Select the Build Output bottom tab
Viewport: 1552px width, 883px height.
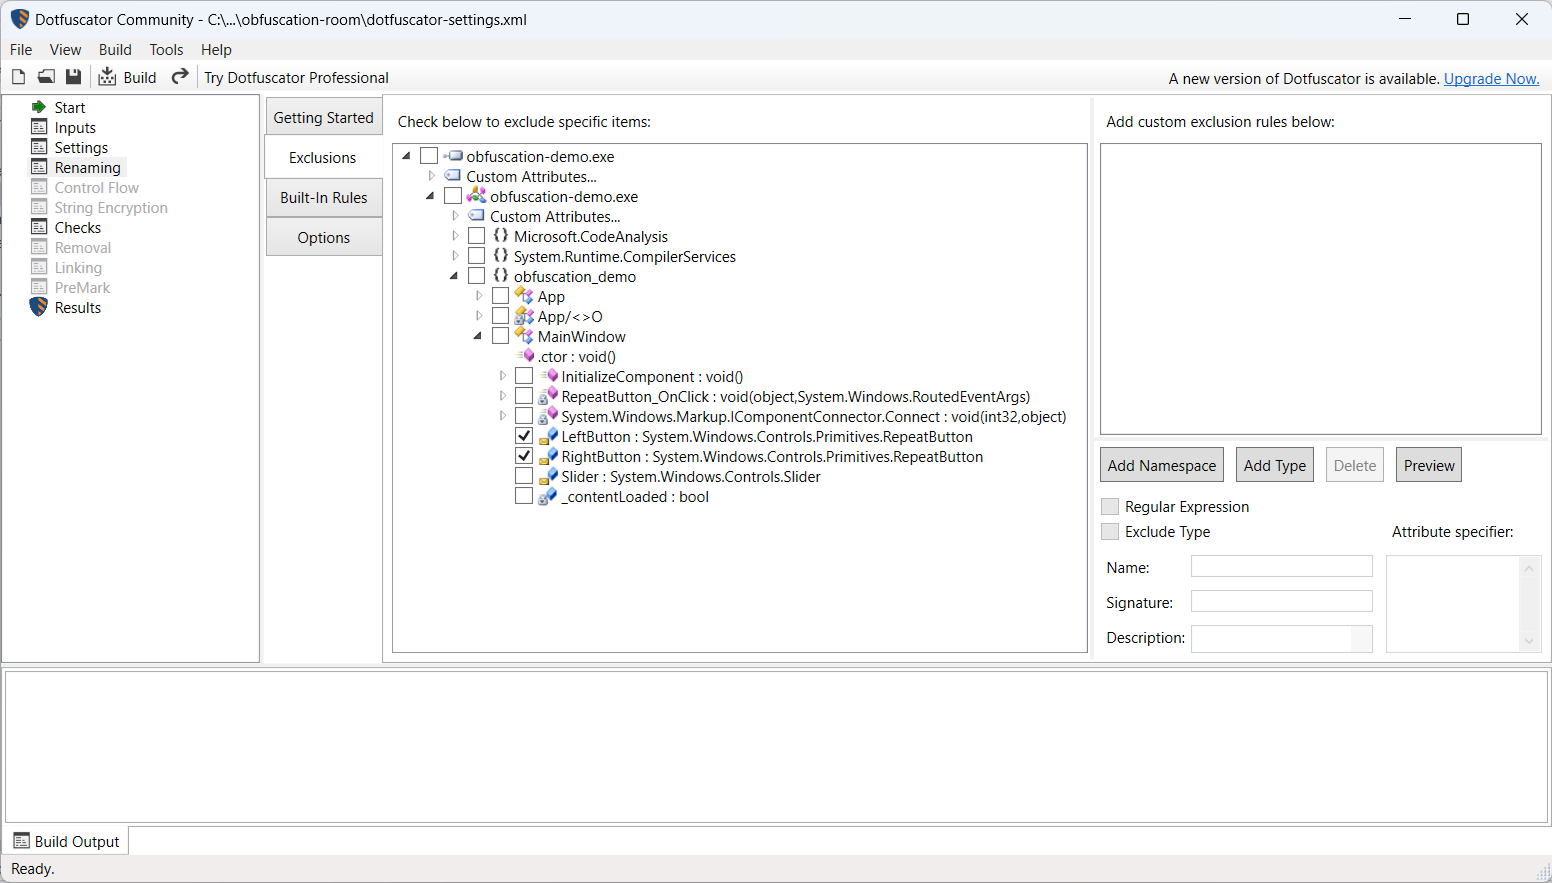[67, 841]
